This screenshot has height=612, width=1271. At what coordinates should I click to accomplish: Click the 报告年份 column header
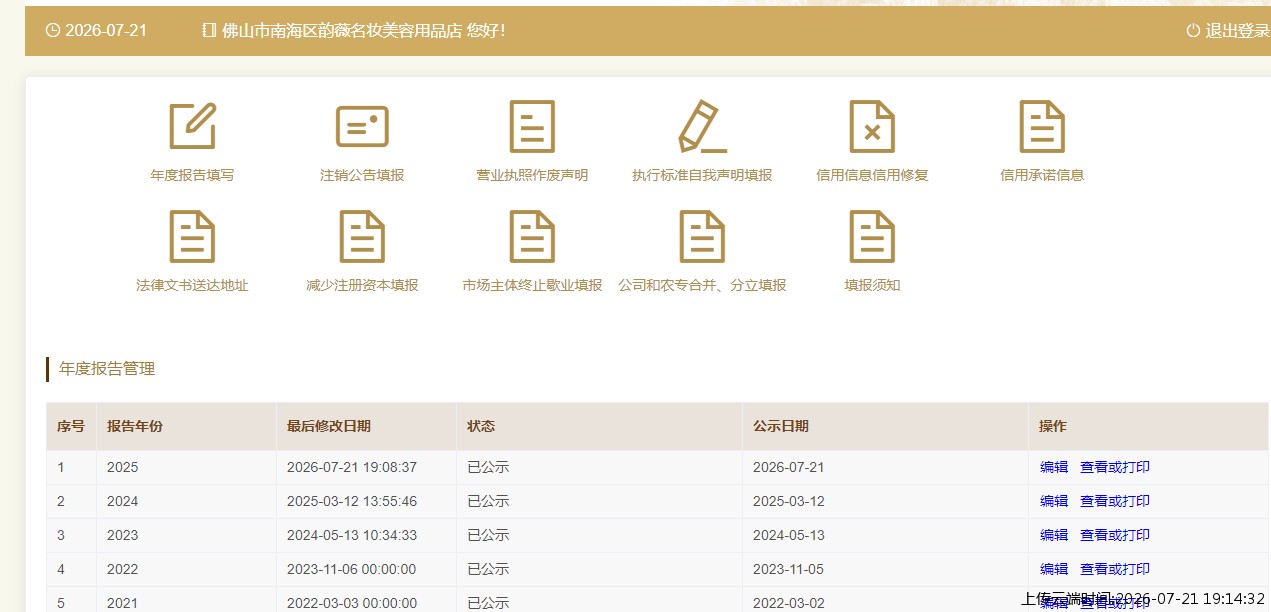coord(135,426)
